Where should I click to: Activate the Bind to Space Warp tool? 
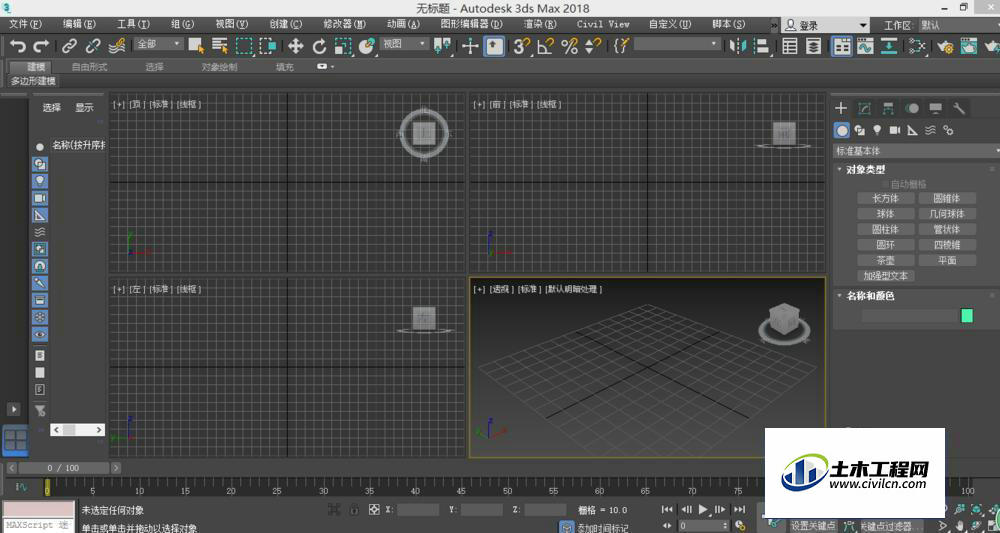click(117, 46)
